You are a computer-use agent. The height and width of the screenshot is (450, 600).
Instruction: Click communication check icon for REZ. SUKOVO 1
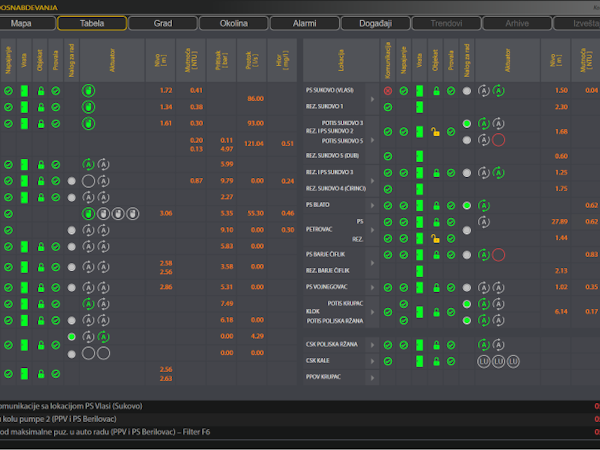pyautogui.click(x=388, y=107)
